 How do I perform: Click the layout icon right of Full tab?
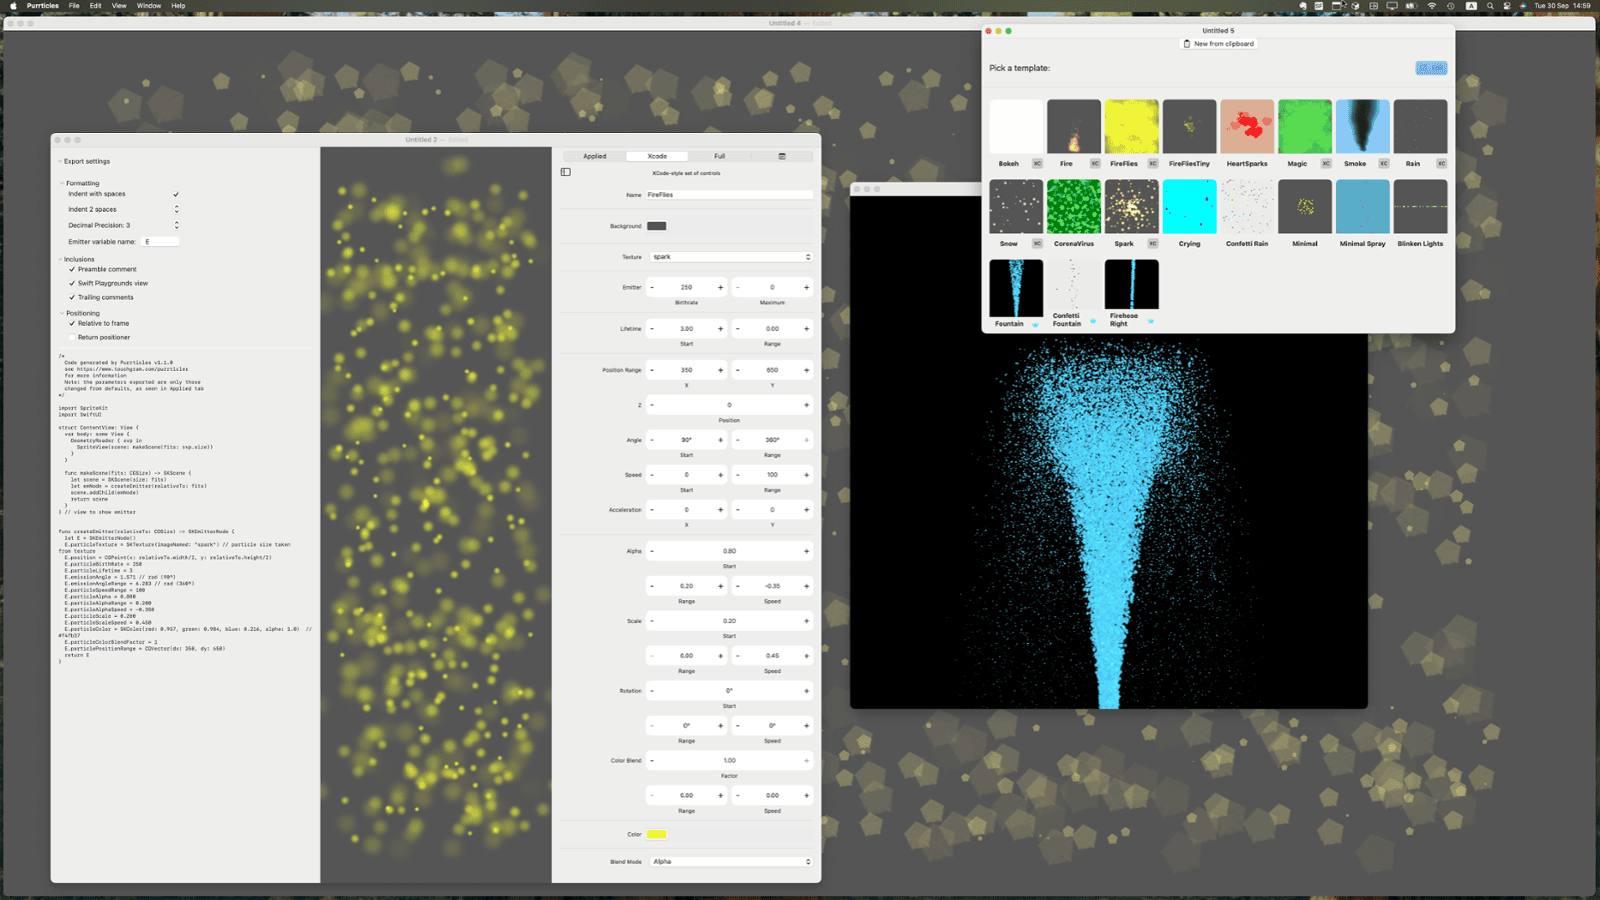pyautogui.click(x=782, y=156)
